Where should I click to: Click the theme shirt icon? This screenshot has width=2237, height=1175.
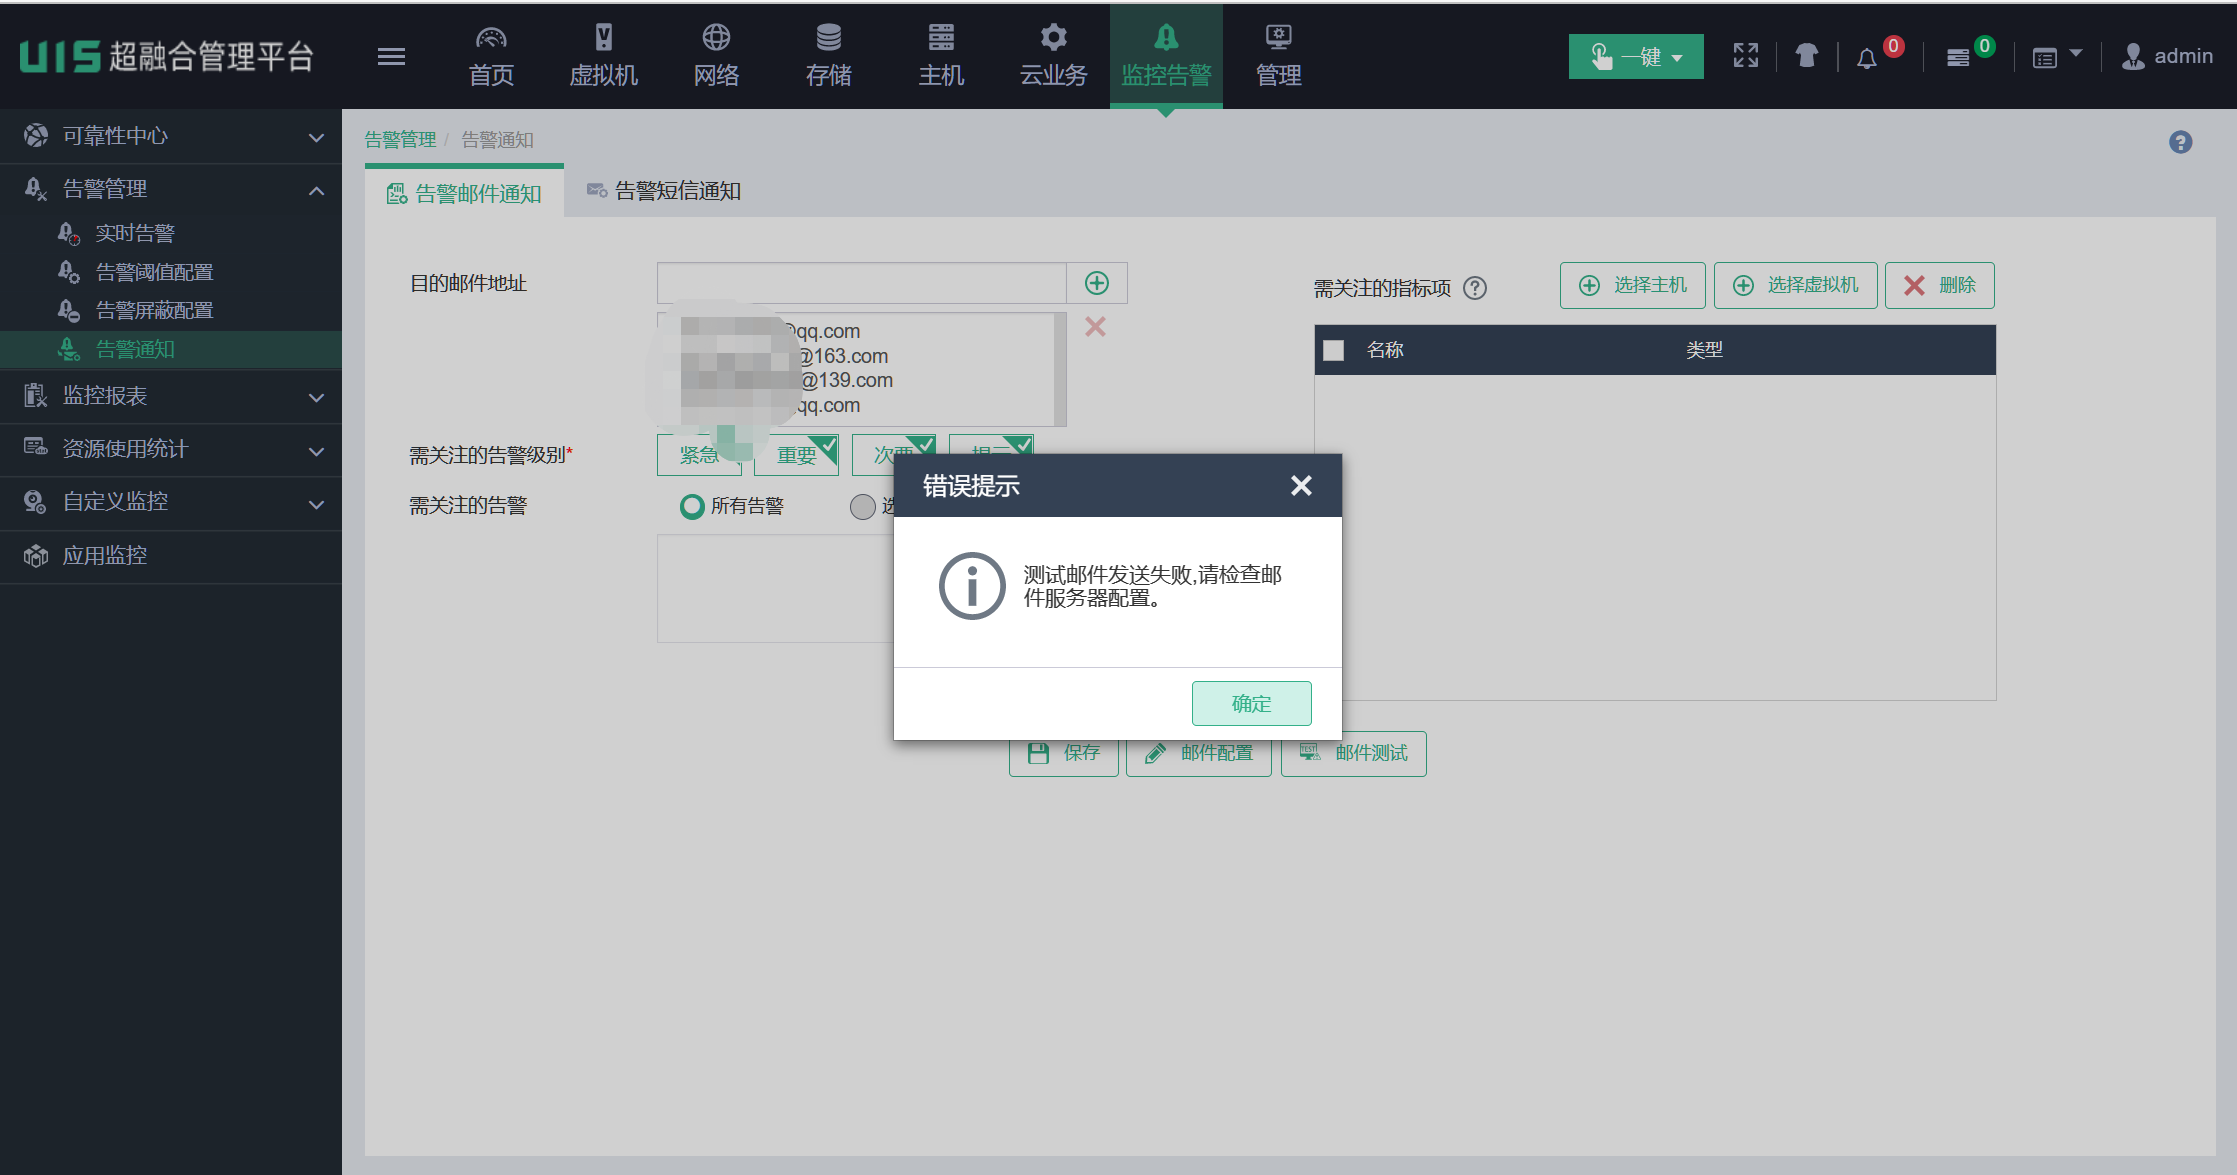pyautogui.click(x=1806, y=56)
